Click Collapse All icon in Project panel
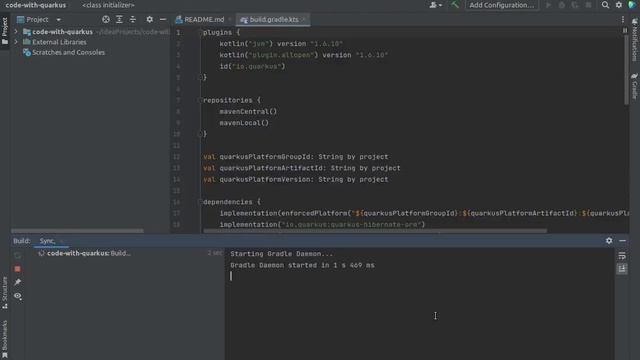 pos(133,20)
